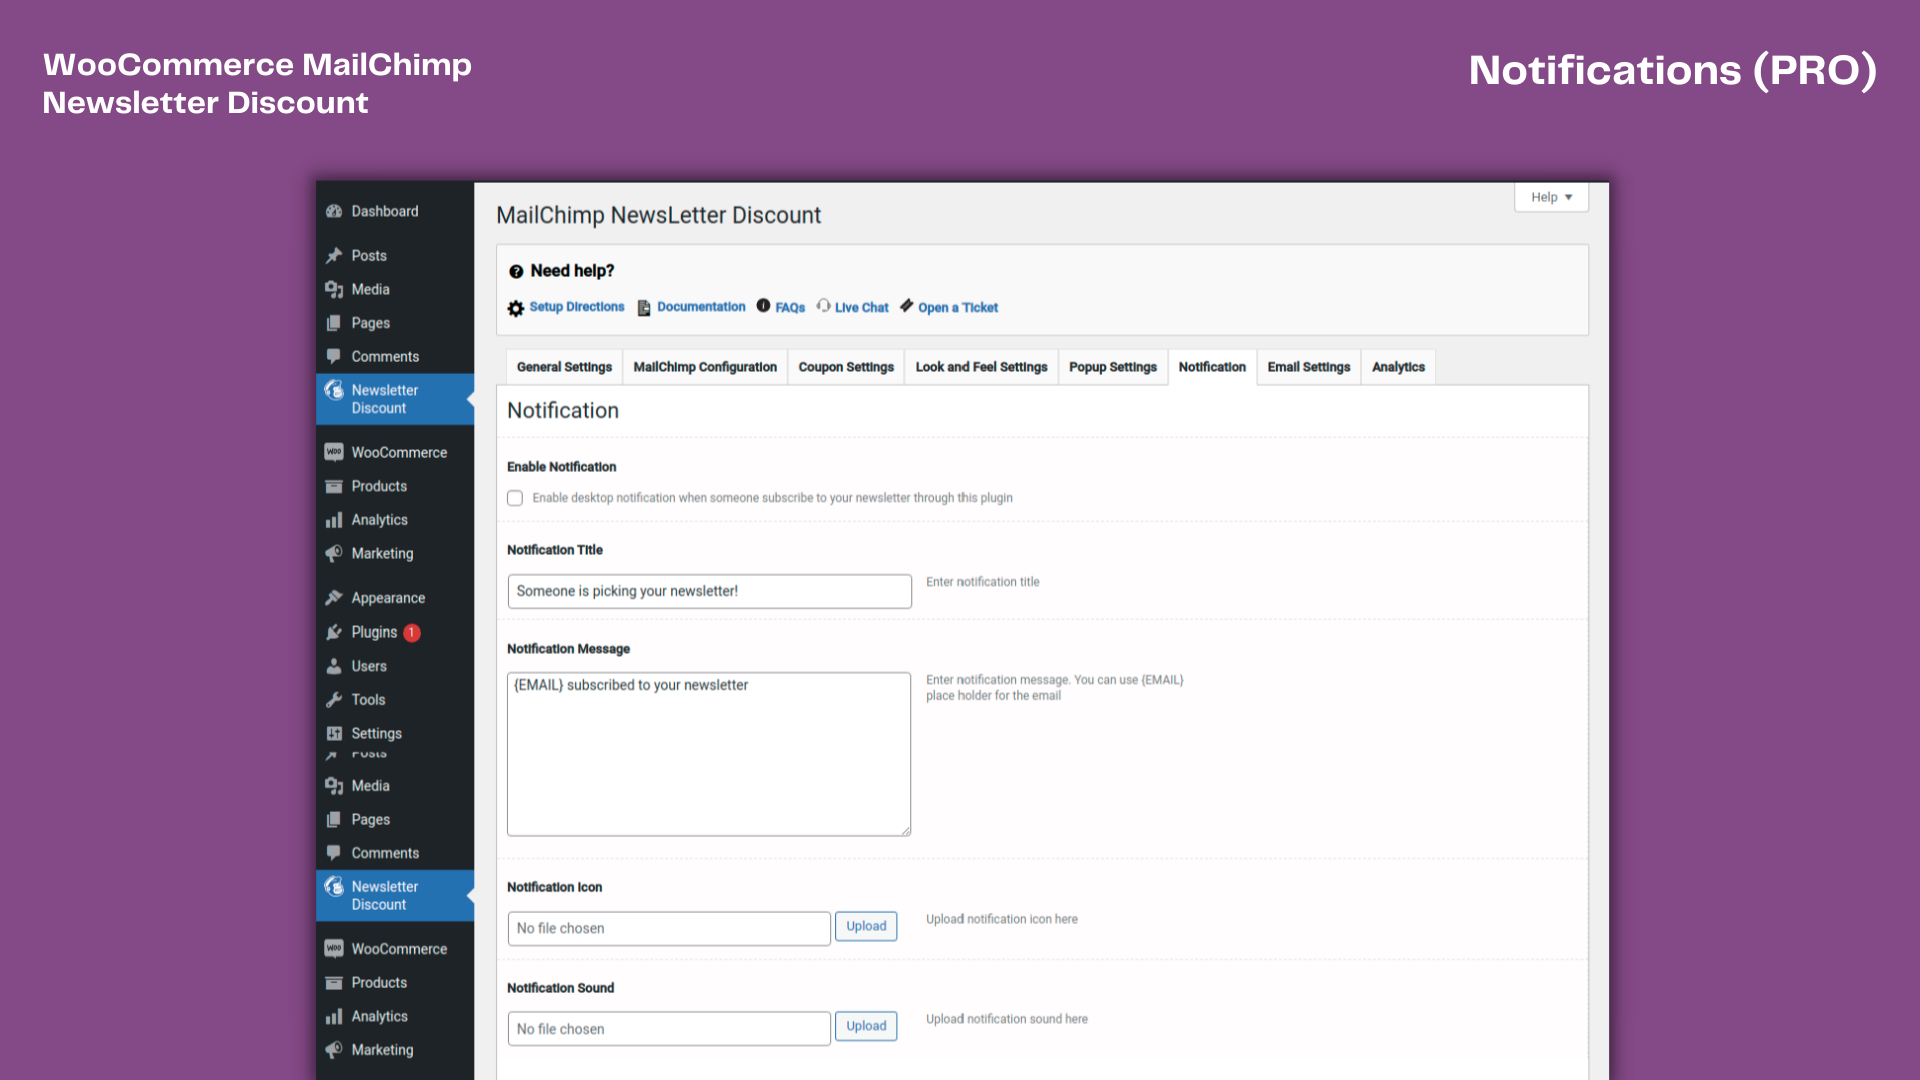Open the MailChimp Configuration tab
This screenshot has height=1080, width=1920.
pyautogui.click(x=705, y=367)
